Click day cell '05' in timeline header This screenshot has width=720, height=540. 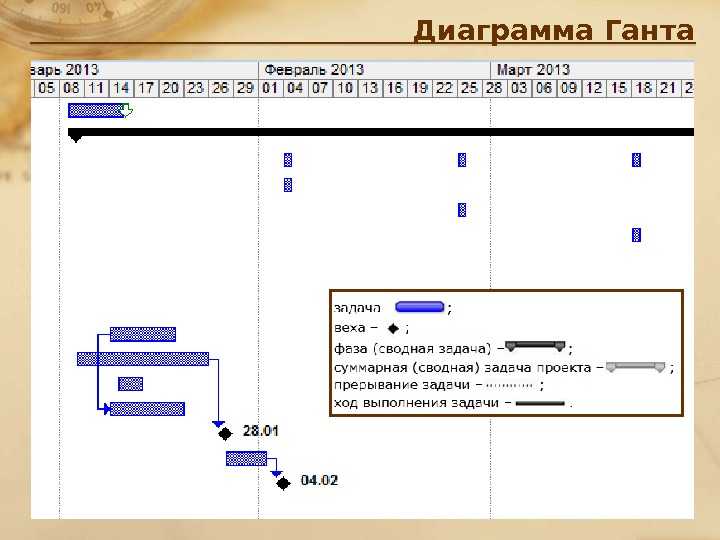(x=46, y=88)
